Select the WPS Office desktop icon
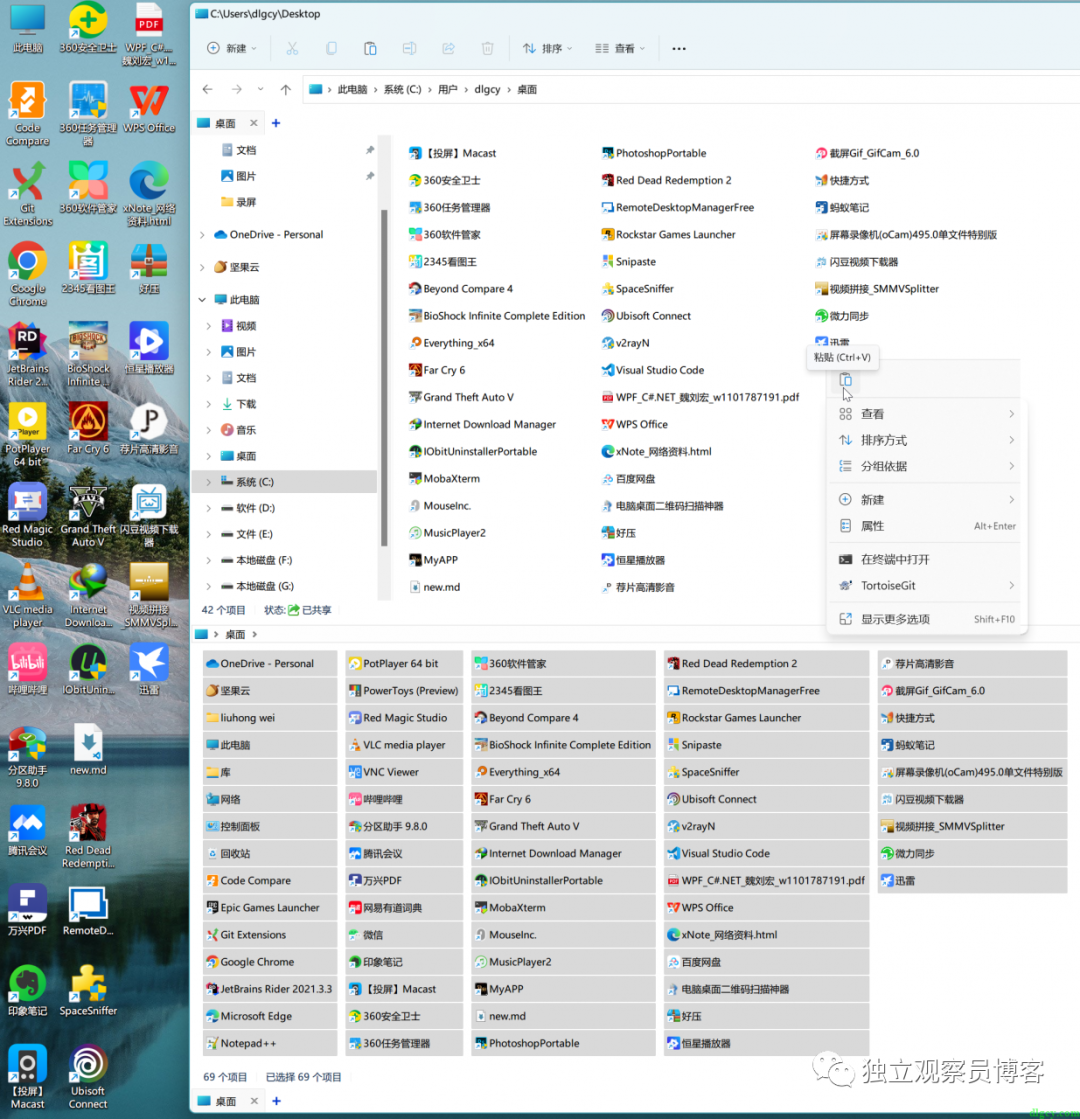This screenshot has height=1119, width=1080. [148, 108]
